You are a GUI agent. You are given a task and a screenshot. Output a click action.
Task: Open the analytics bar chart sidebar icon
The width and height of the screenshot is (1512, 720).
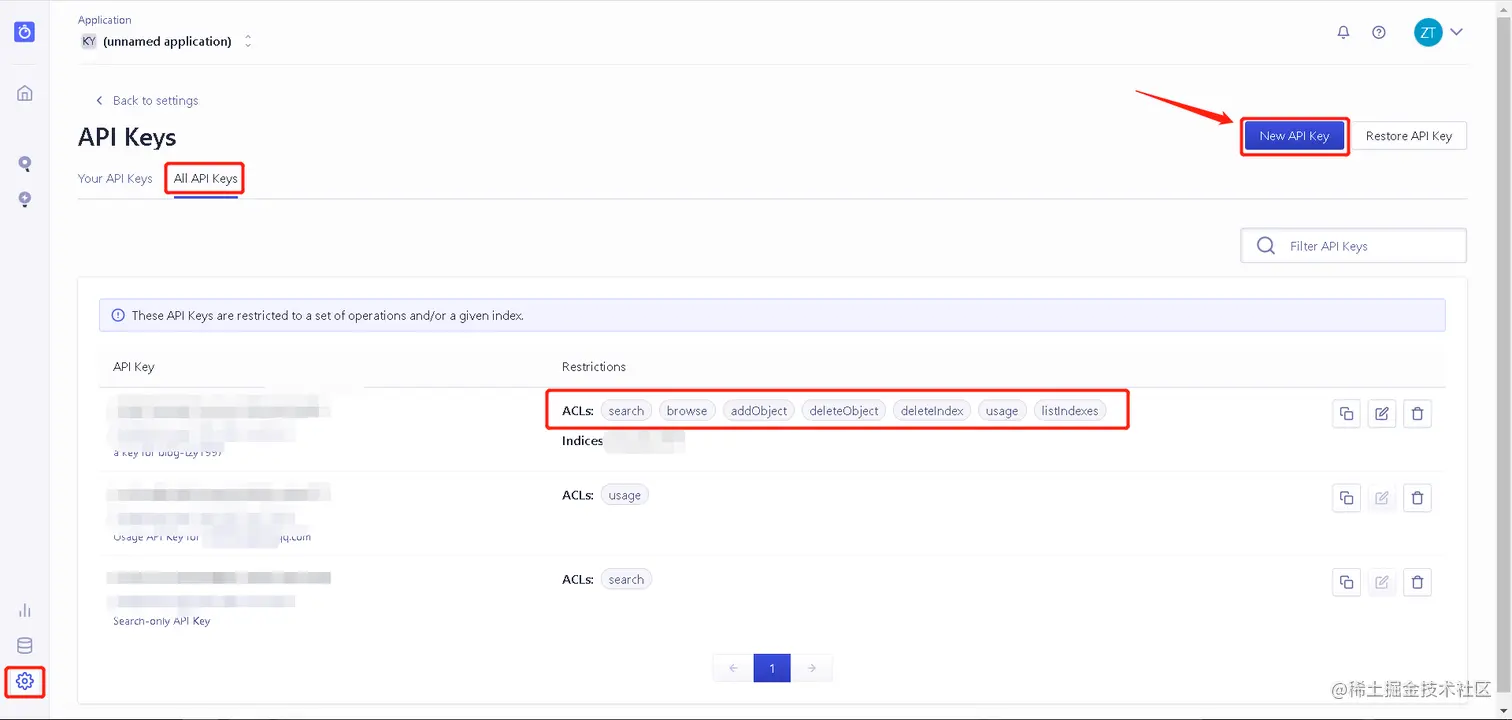25,610
